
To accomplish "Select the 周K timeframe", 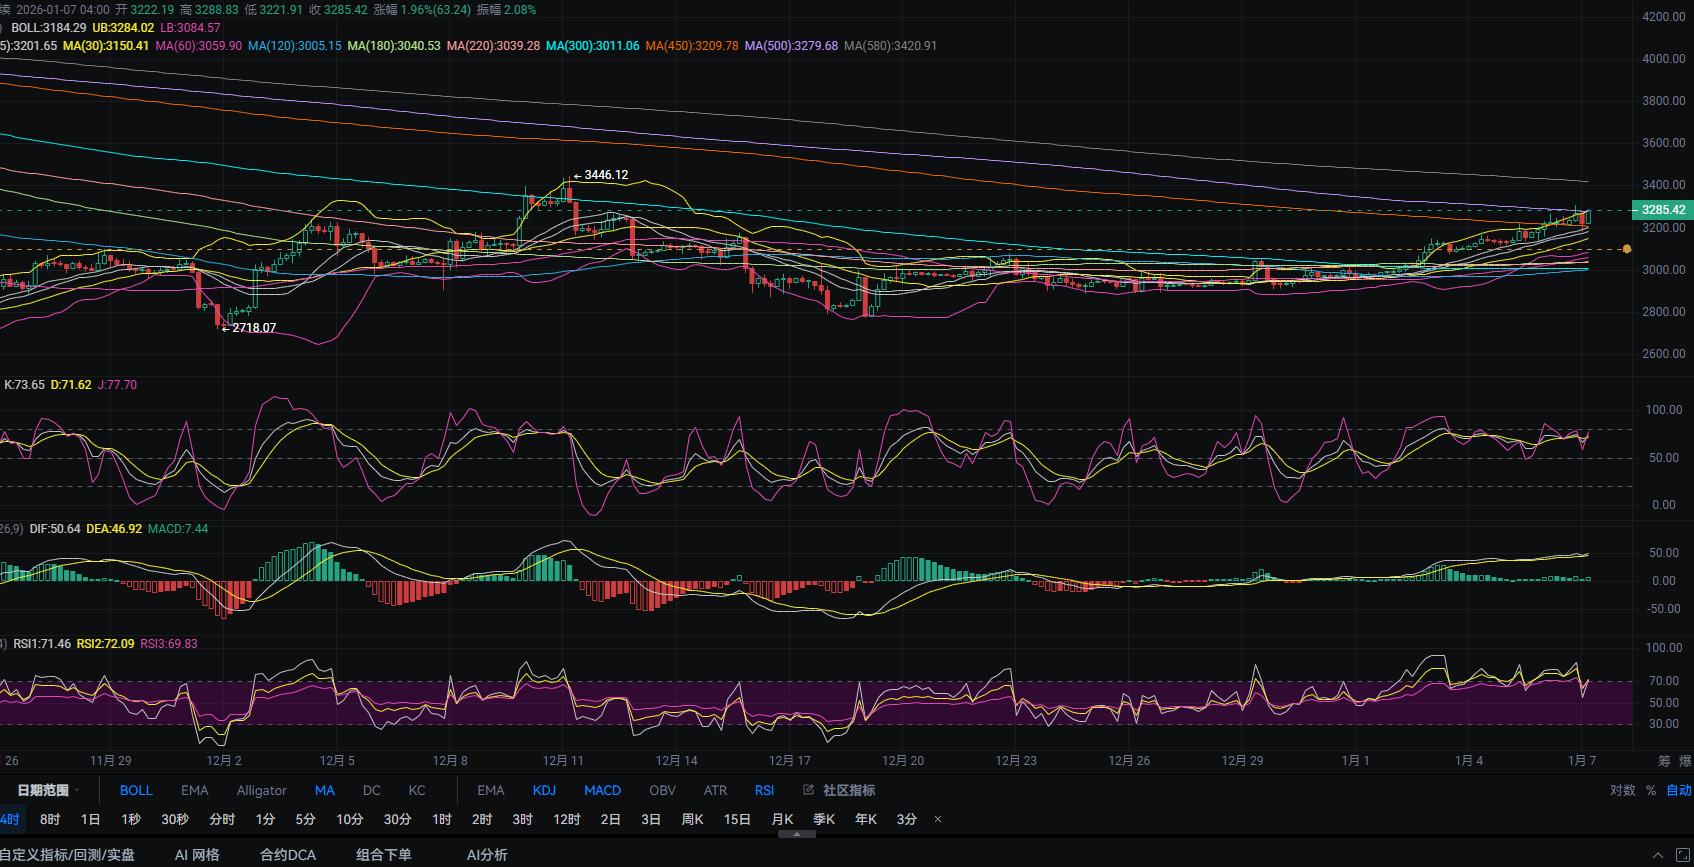I will [692, 819].
